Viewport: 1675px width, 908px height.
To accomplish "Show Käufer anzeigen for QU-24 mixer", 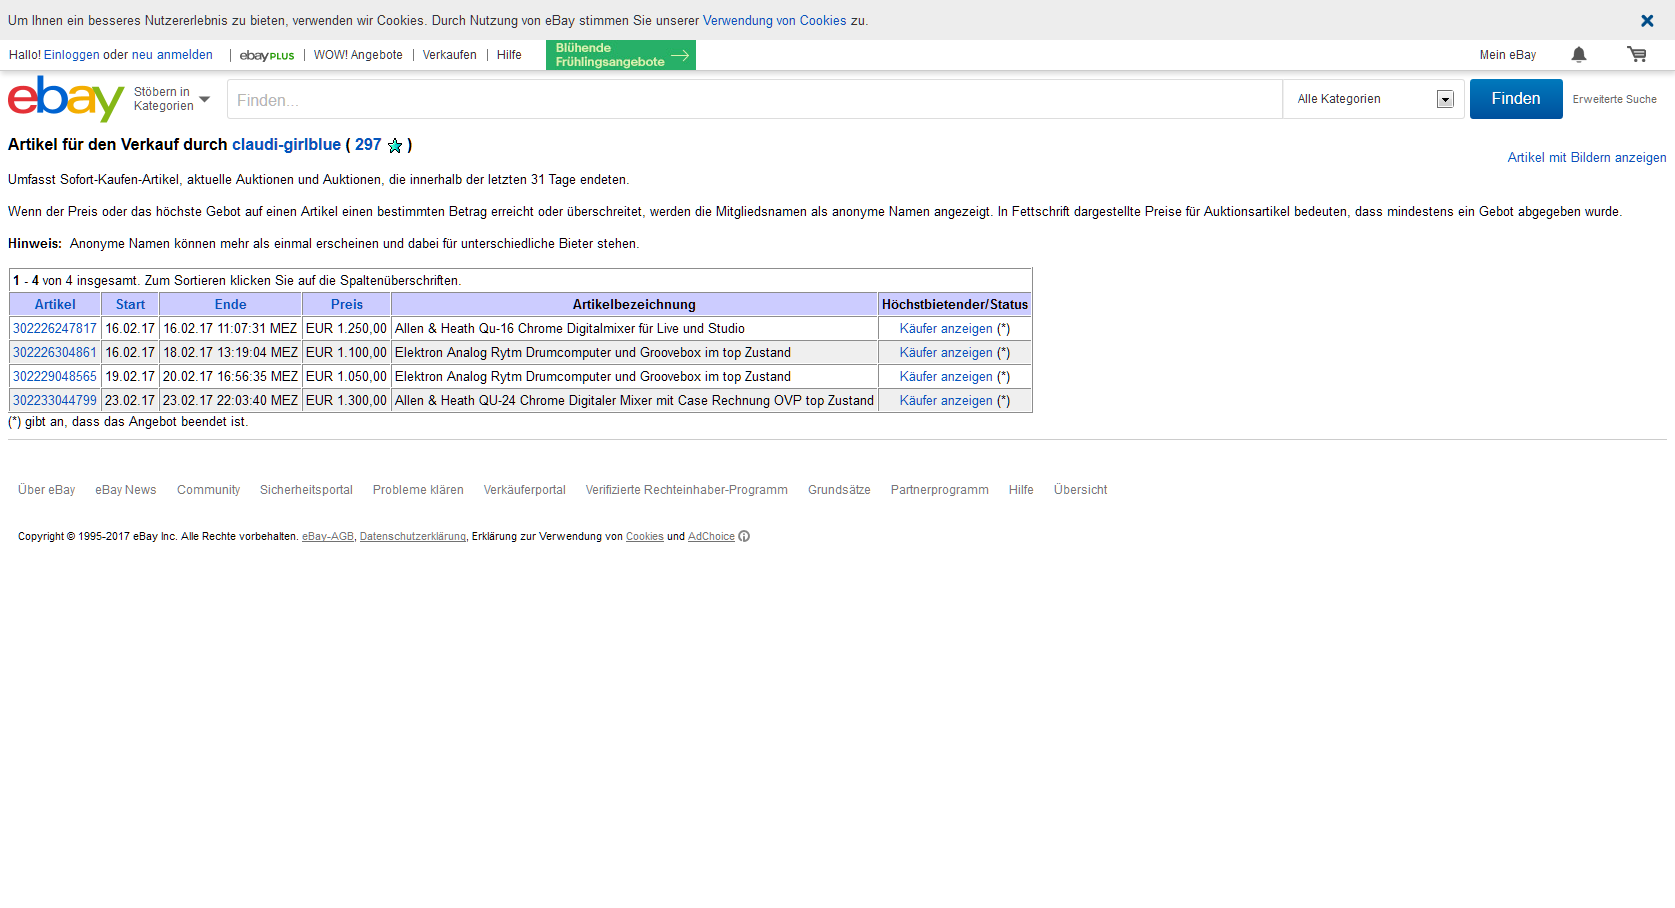I will 946,401.
